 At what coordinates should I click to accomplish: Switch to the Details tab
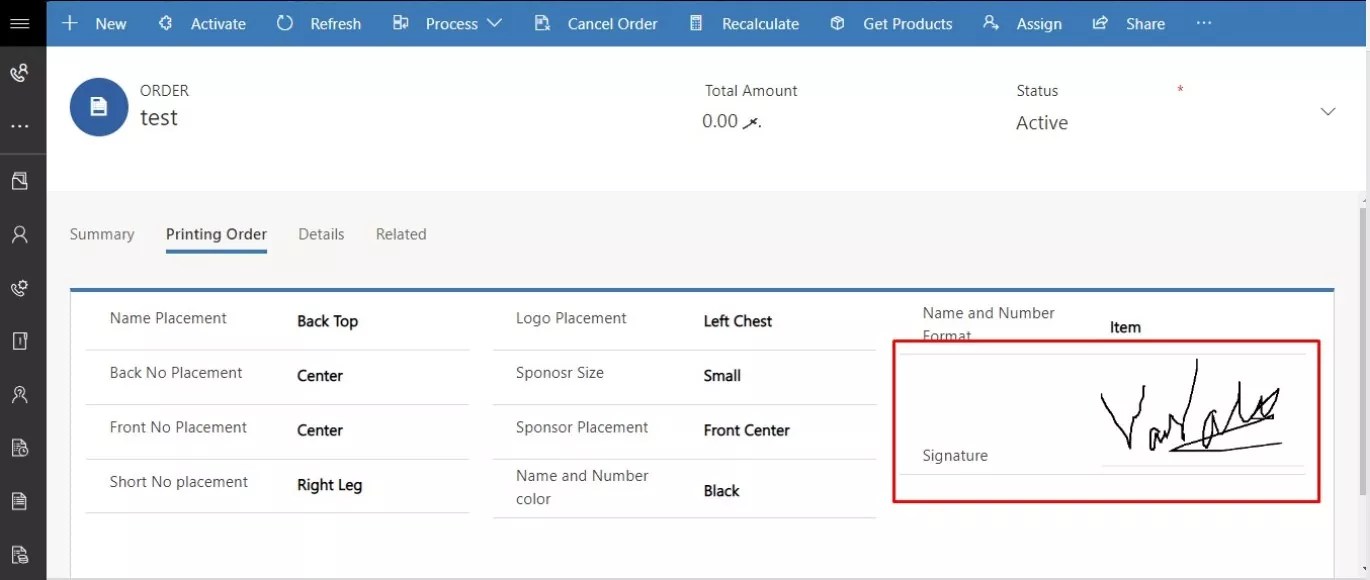[321, 234]
